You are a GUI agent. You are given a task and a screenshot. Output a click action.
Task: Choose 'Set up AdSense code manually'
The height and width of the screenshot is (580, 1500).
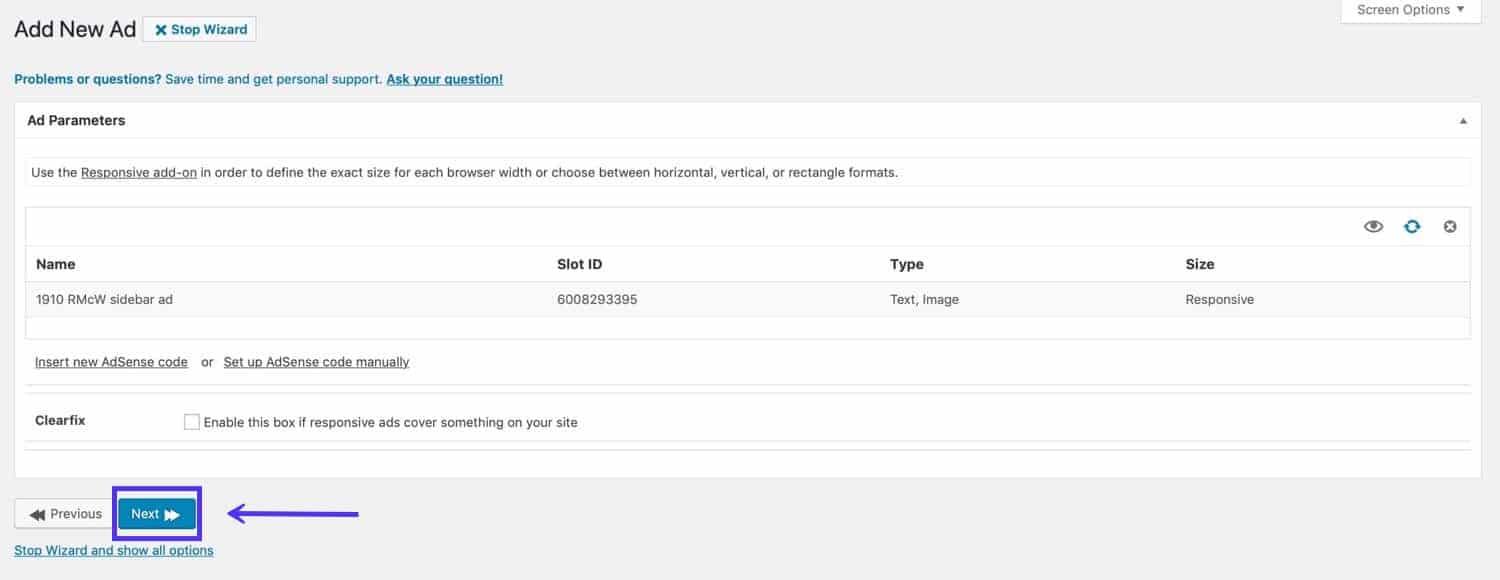point(316,362)
